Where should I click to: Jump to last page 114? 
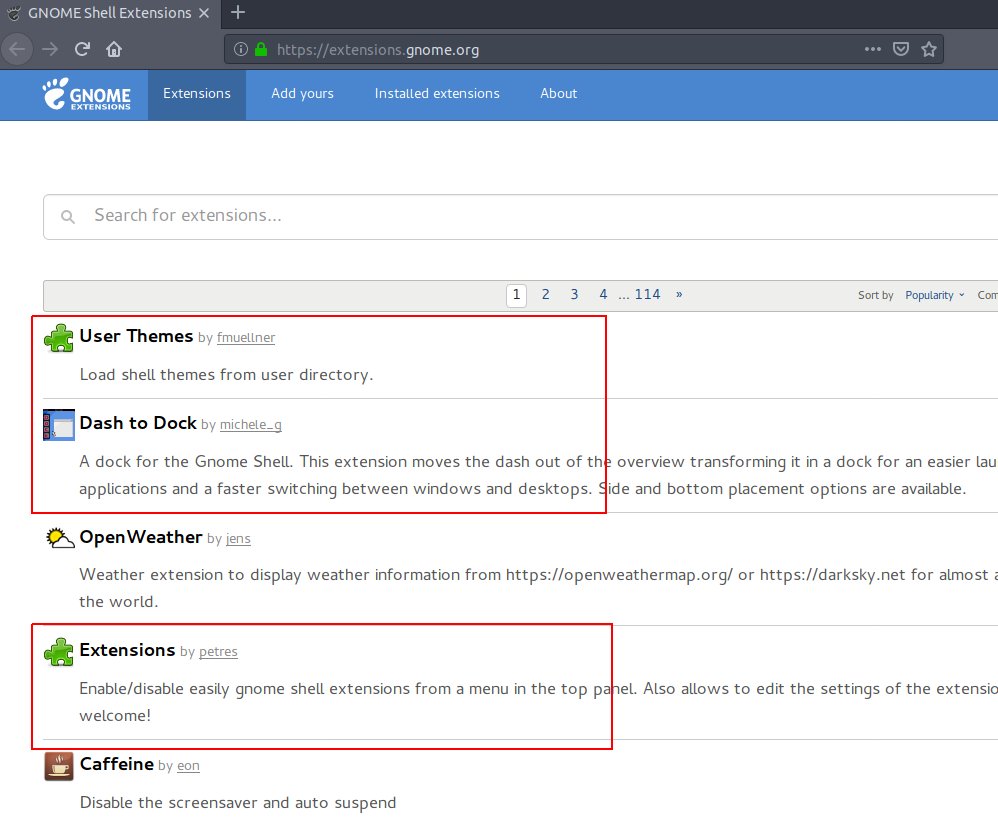click(x=647, y=295)
